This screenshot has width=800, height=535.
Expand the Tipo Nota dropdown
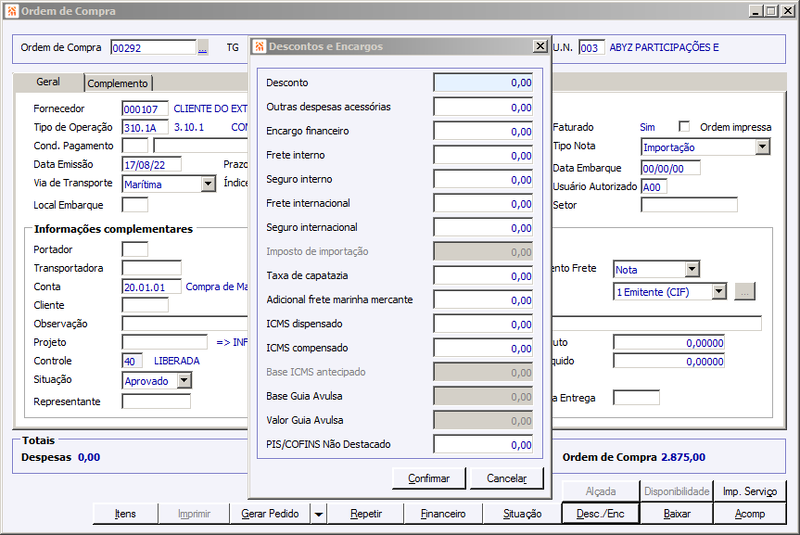click(762, 147)
